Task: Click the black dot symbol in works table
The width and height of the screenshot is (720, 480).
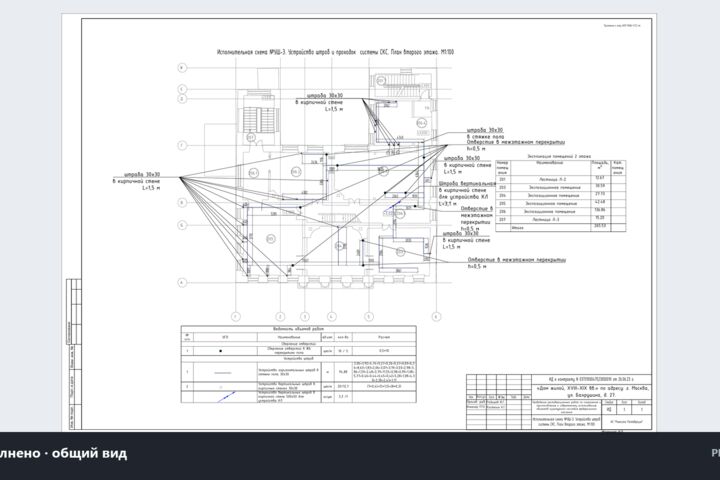Action: click(x=221, y=351)
